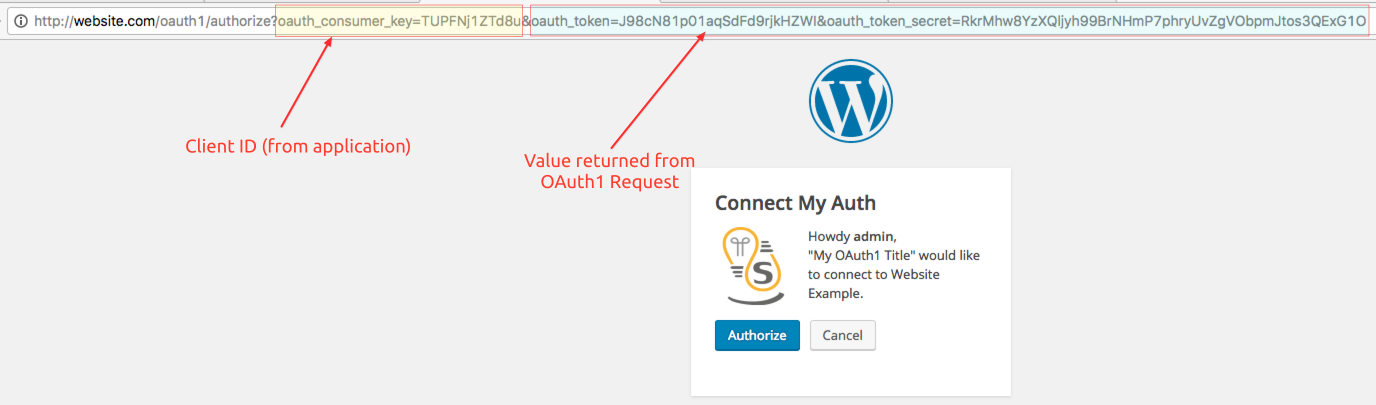Click the Cancel button
1376x405 pixels.
842,335
